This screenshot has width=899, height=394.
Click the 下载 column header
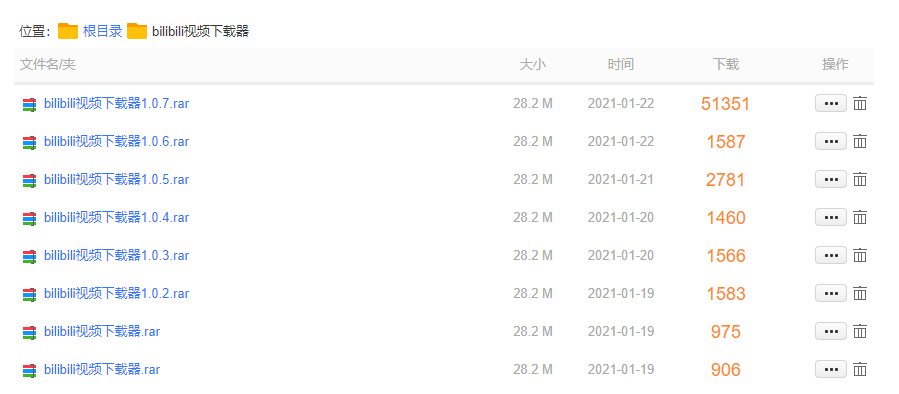point(726,64)
